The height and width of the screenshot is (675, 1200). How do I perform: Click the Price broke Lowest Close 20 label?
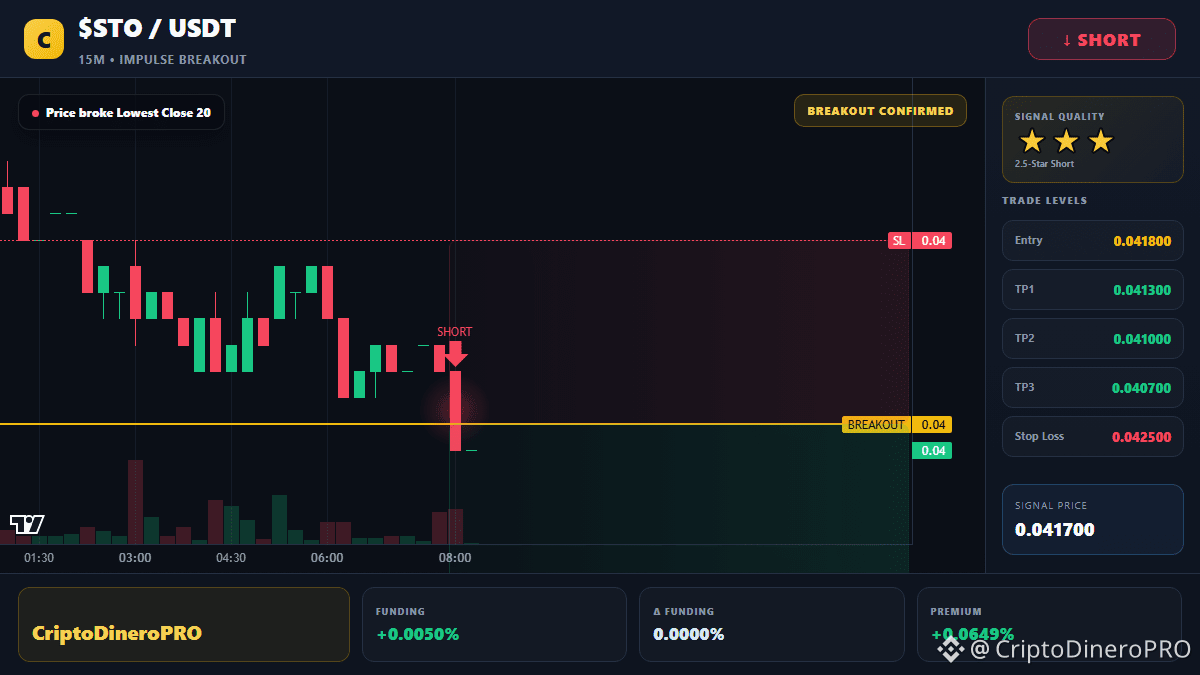[x=121, y=113]
